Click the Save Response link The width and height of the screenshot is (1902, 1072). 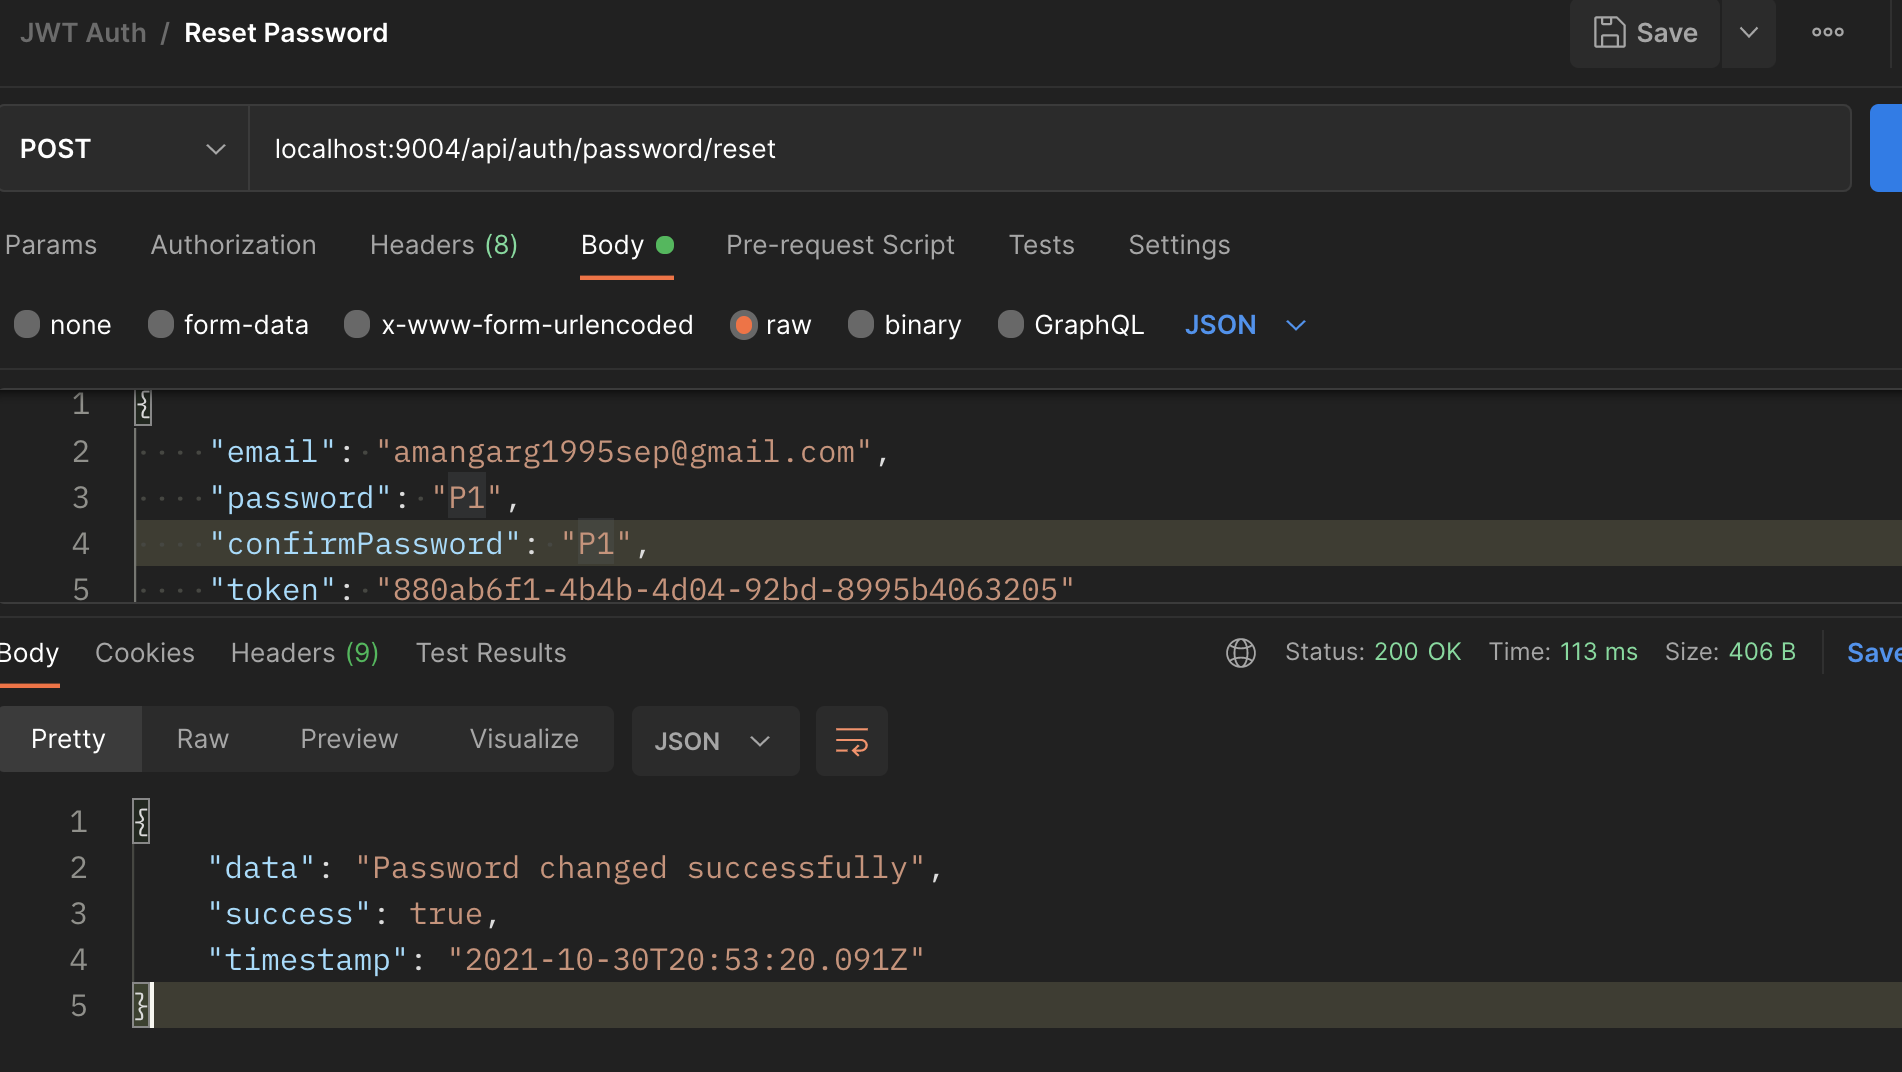click(x=1874, y=653)
